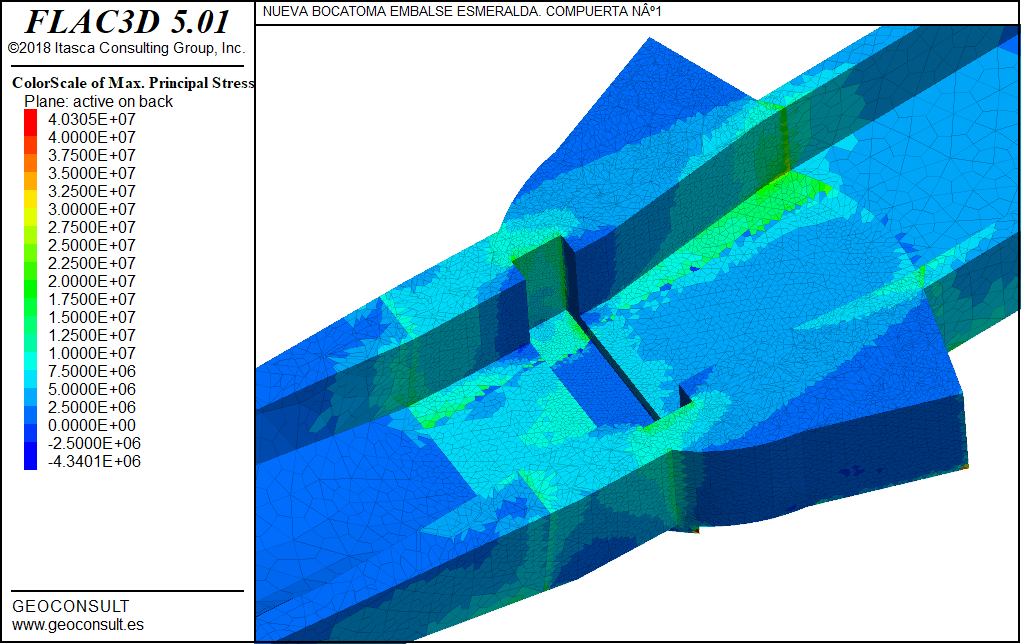The height and width of the screenshot is (644, 1021).
Task: Click the plot title NUEVA BOCATOMA EMBALSE ESMERALDA
Action: pos(462,12)
